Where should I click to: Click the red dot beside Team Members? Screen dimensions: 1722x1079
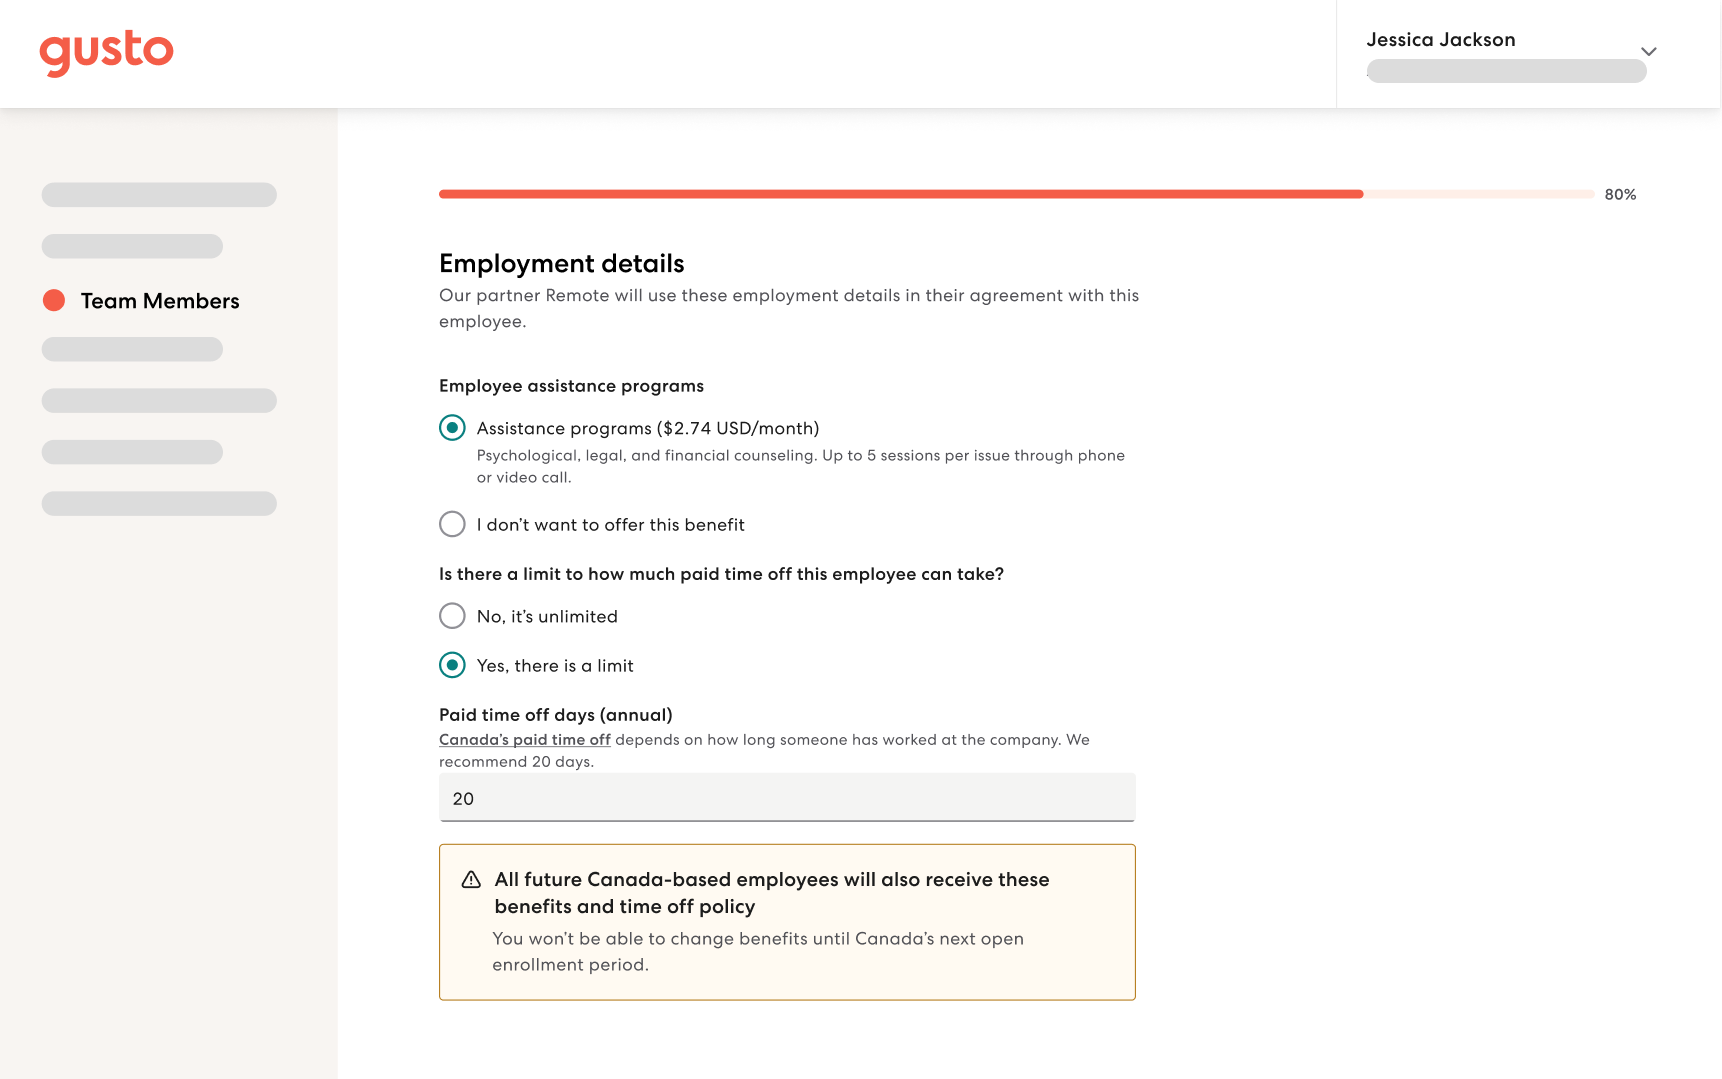[x=54, y=301]
